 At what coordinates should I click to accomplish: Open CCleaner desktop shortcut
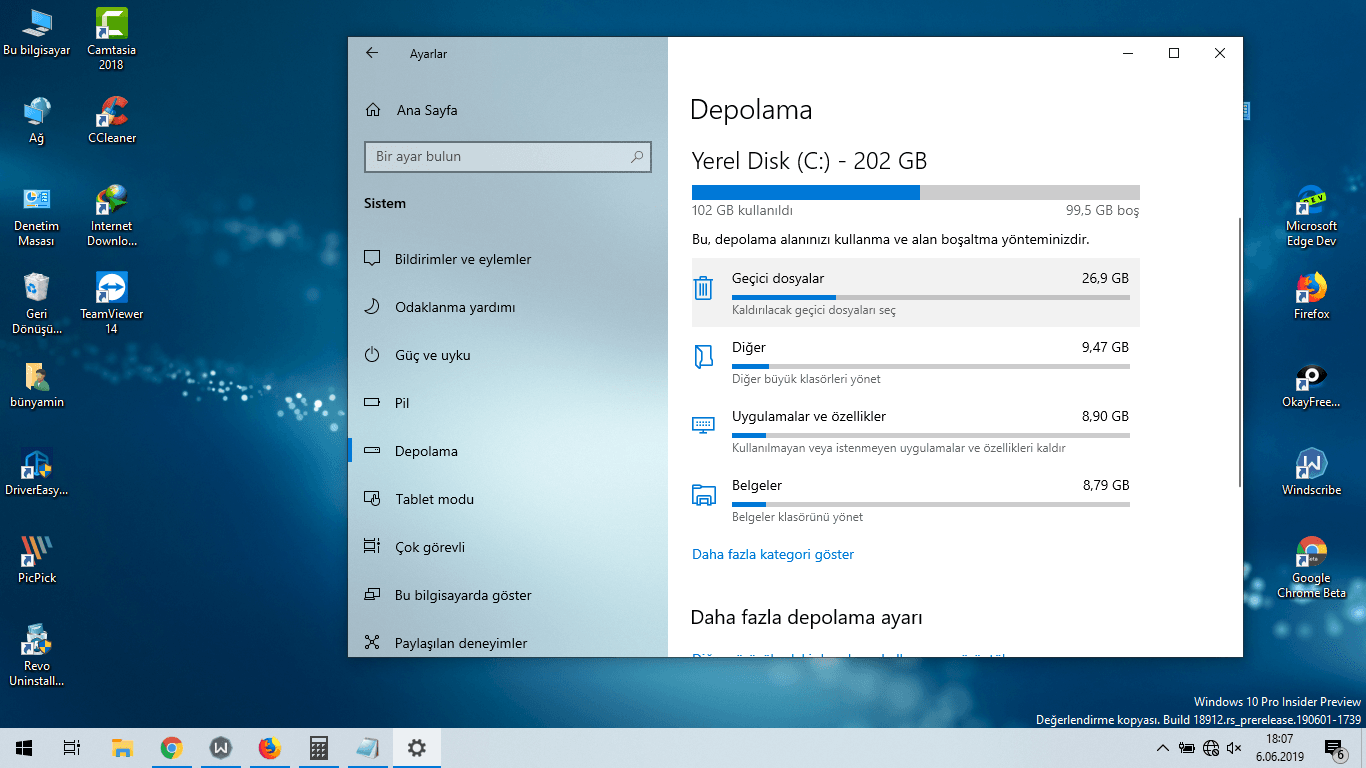point(111,120)
